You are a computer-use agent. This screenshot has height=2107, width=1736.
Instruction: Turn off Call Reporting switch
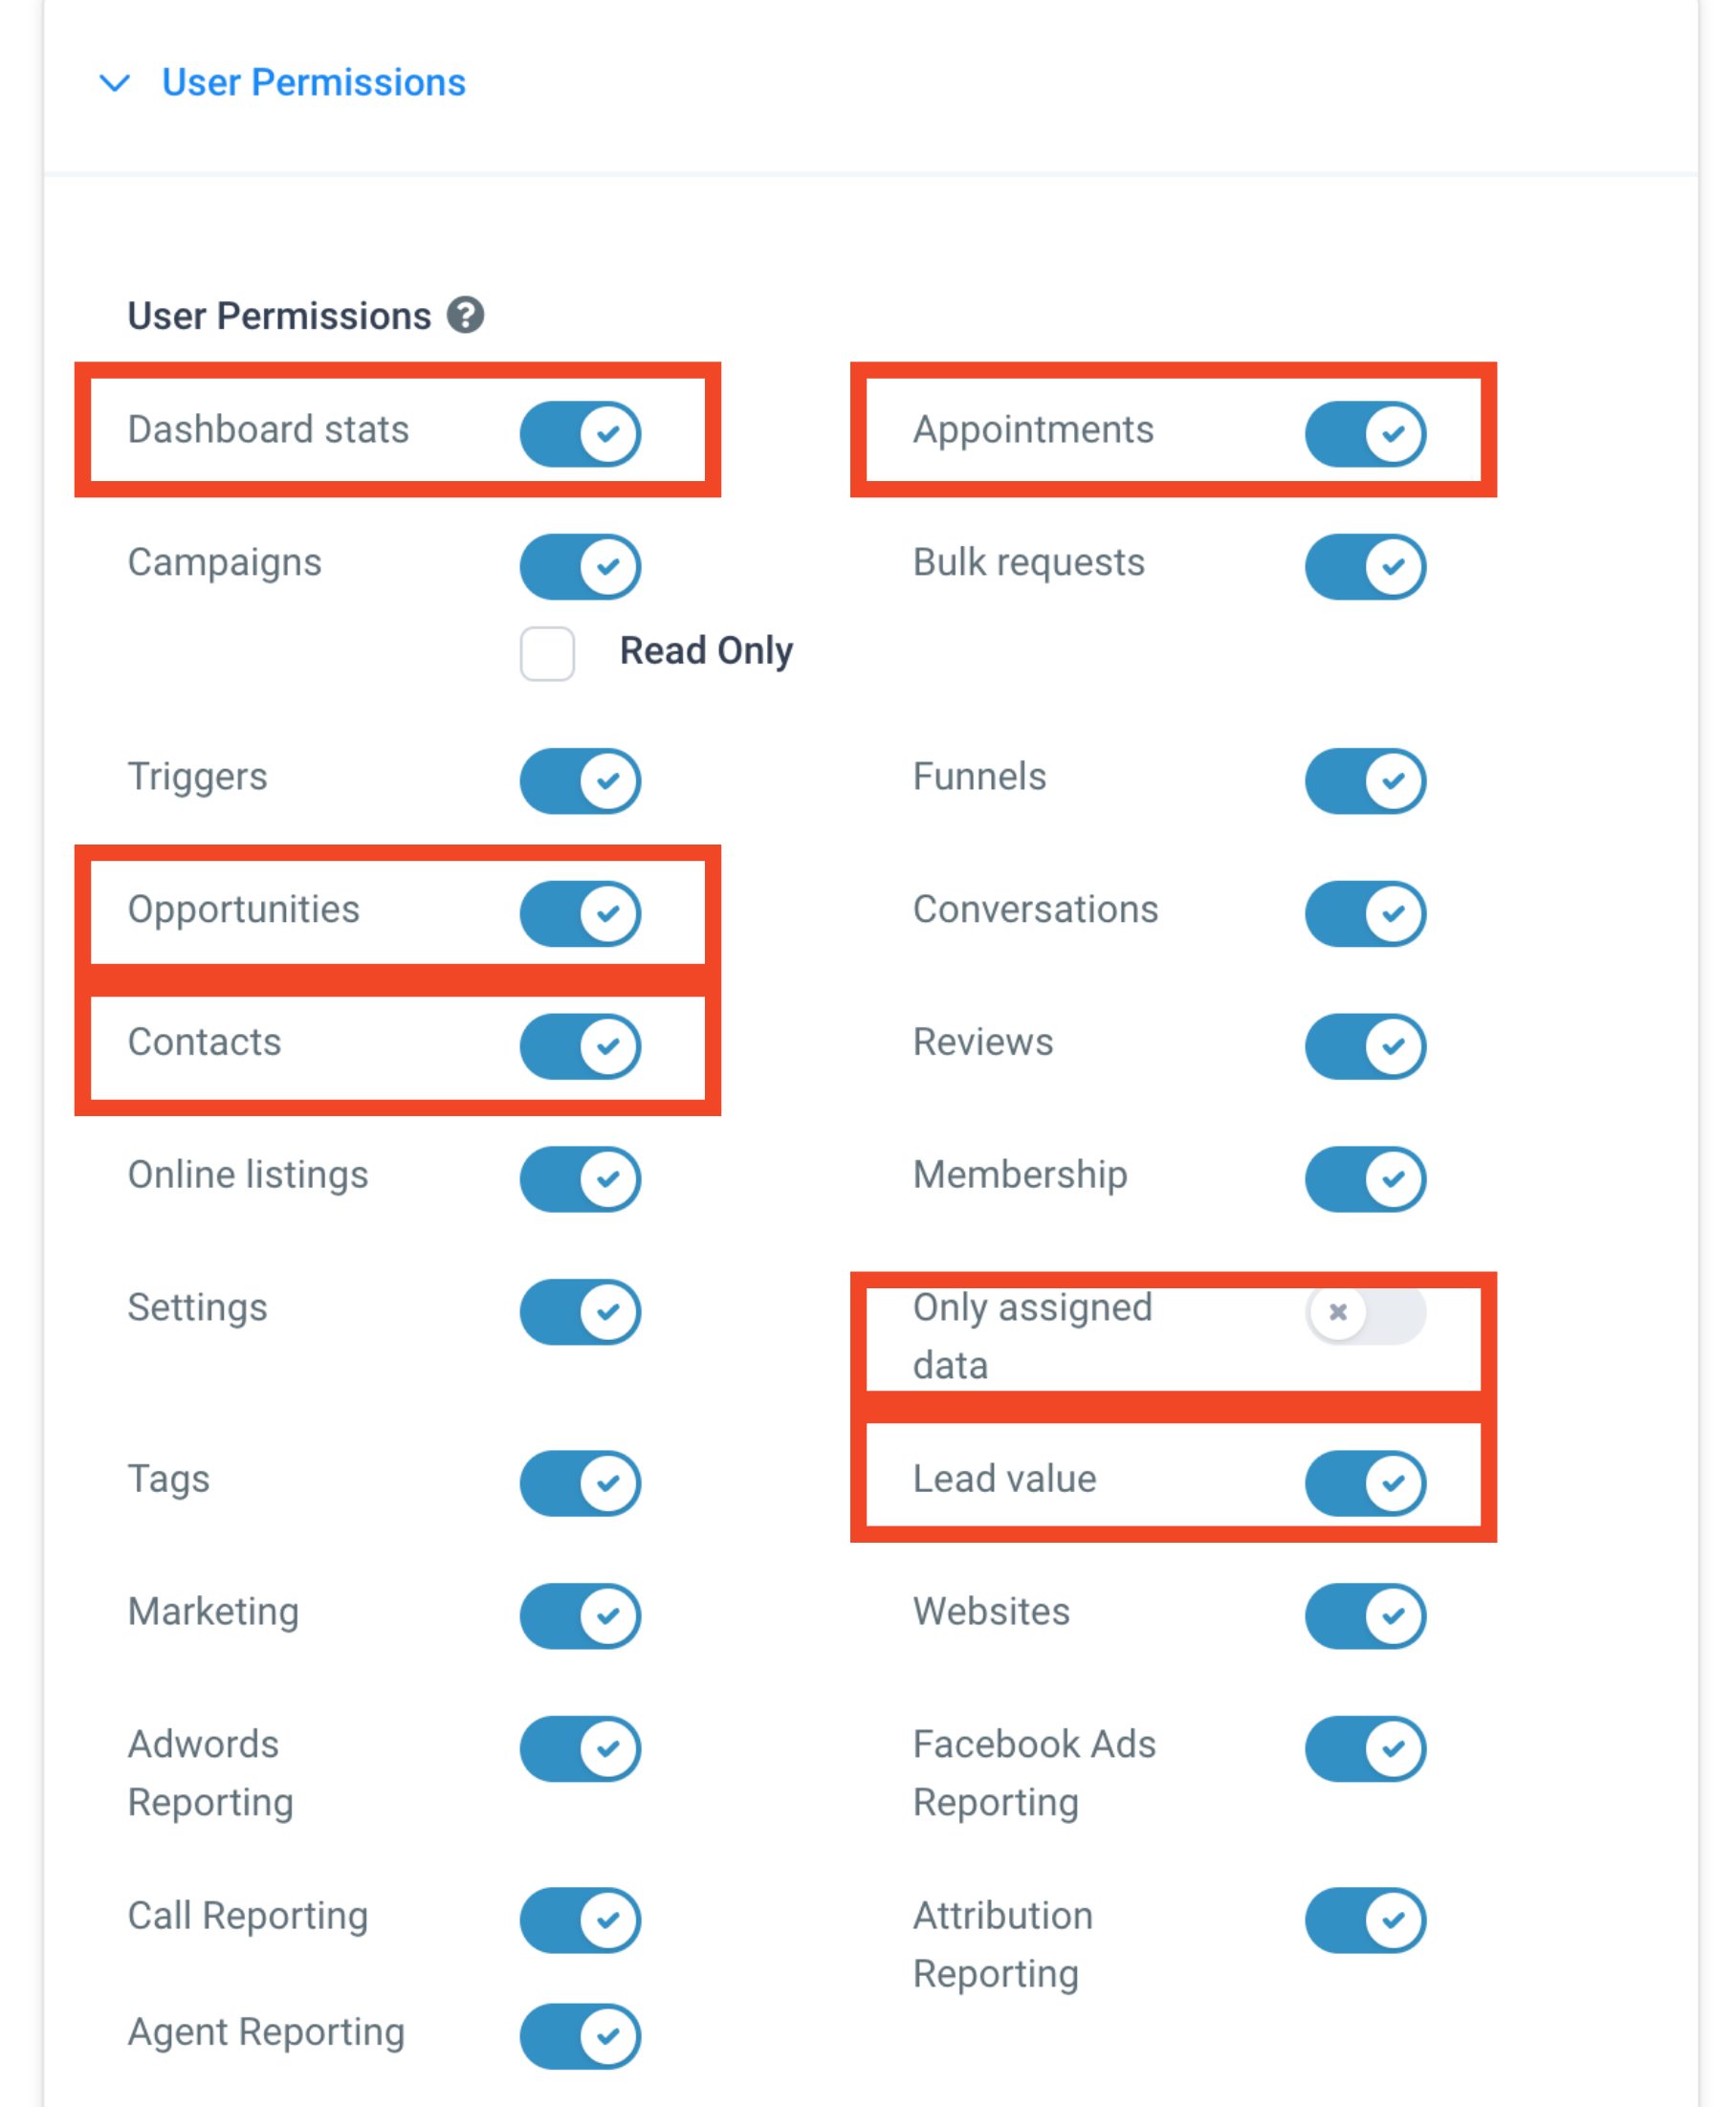pyautogui.click(x=580, y=1919)
